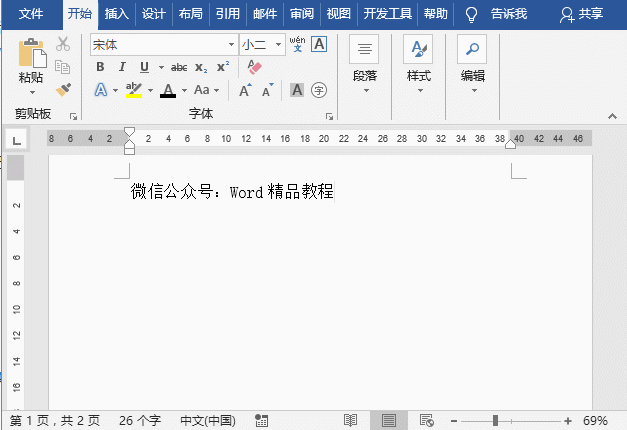Apply strikethrough with the abc icon
This screenshot has height=430, width=627.
(179, 67)
